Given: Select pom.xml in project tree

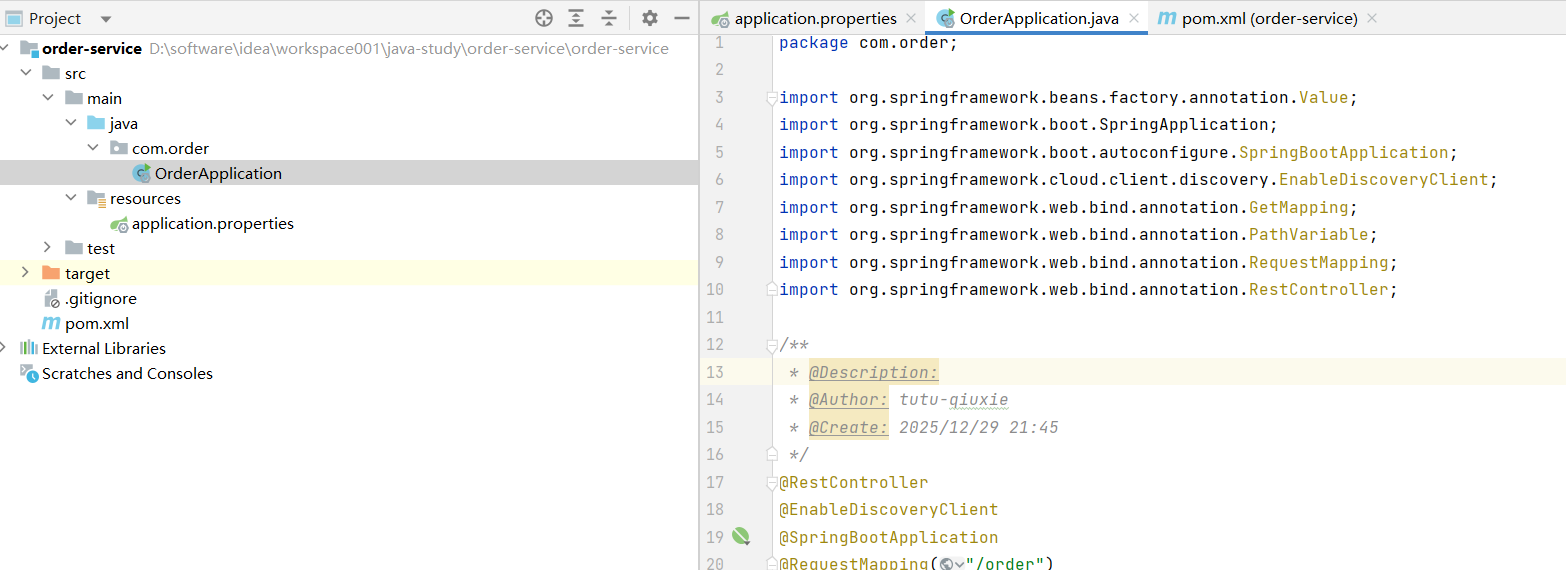Looking at the screenshot, I should click(349, 323).
